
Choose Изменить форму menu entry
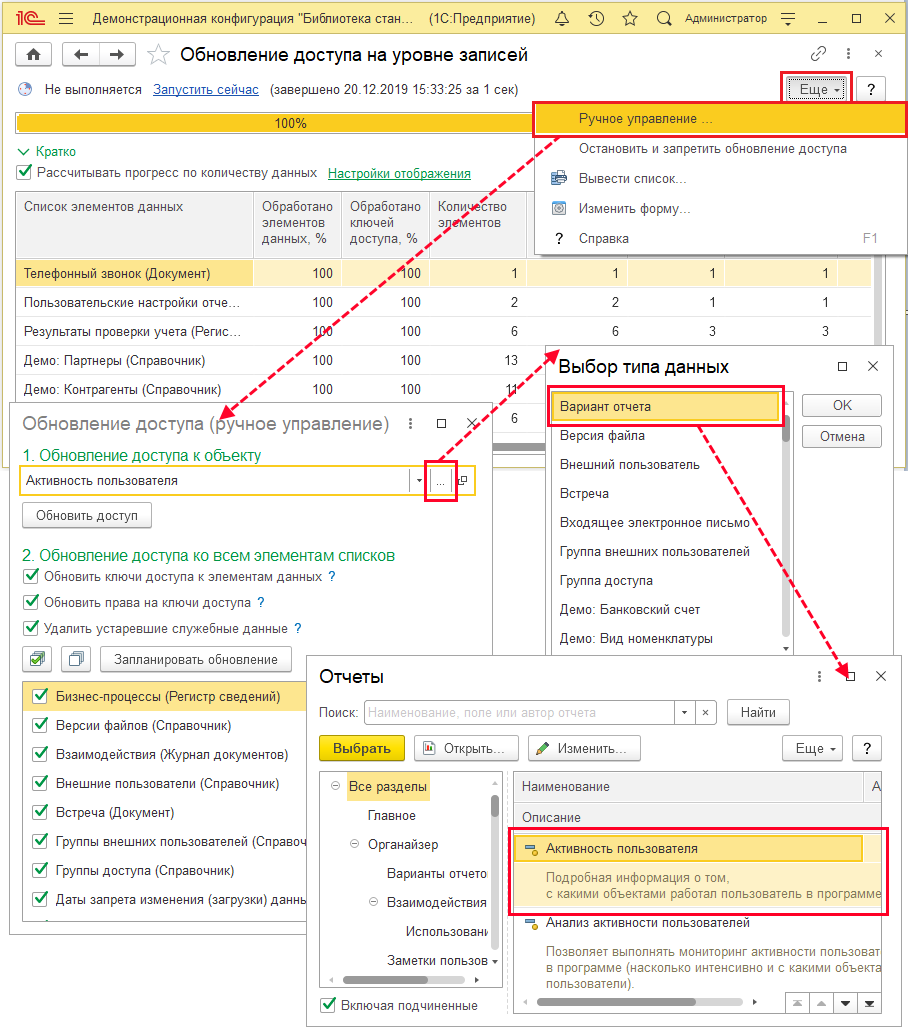720,208
